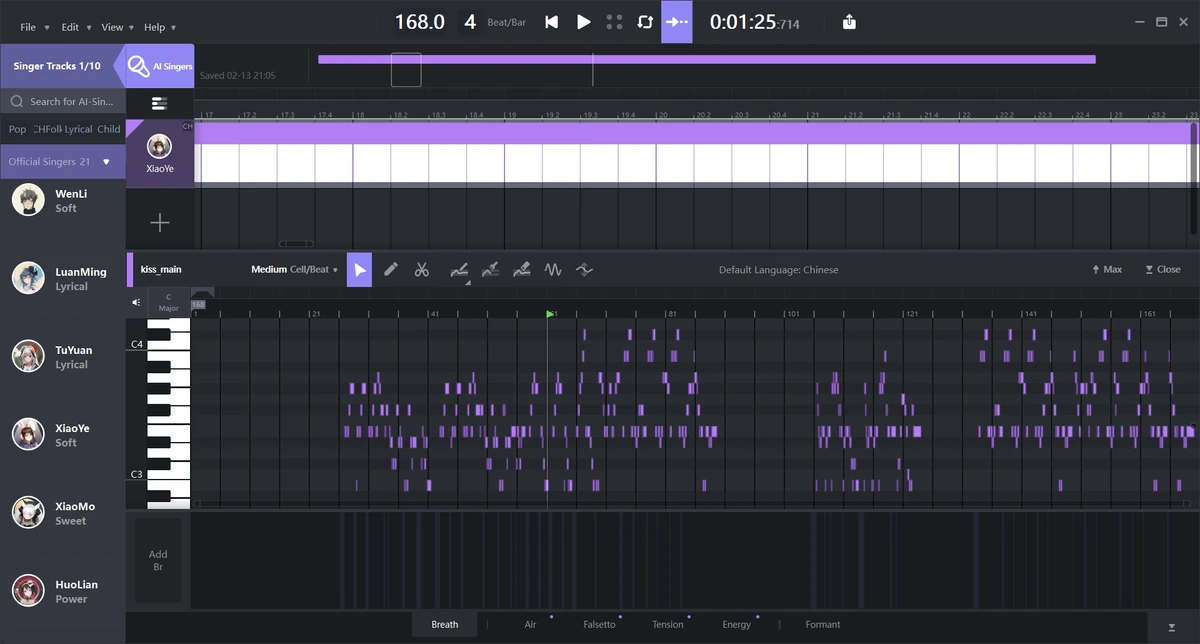Expand the Official Singers dropdown

62,161
